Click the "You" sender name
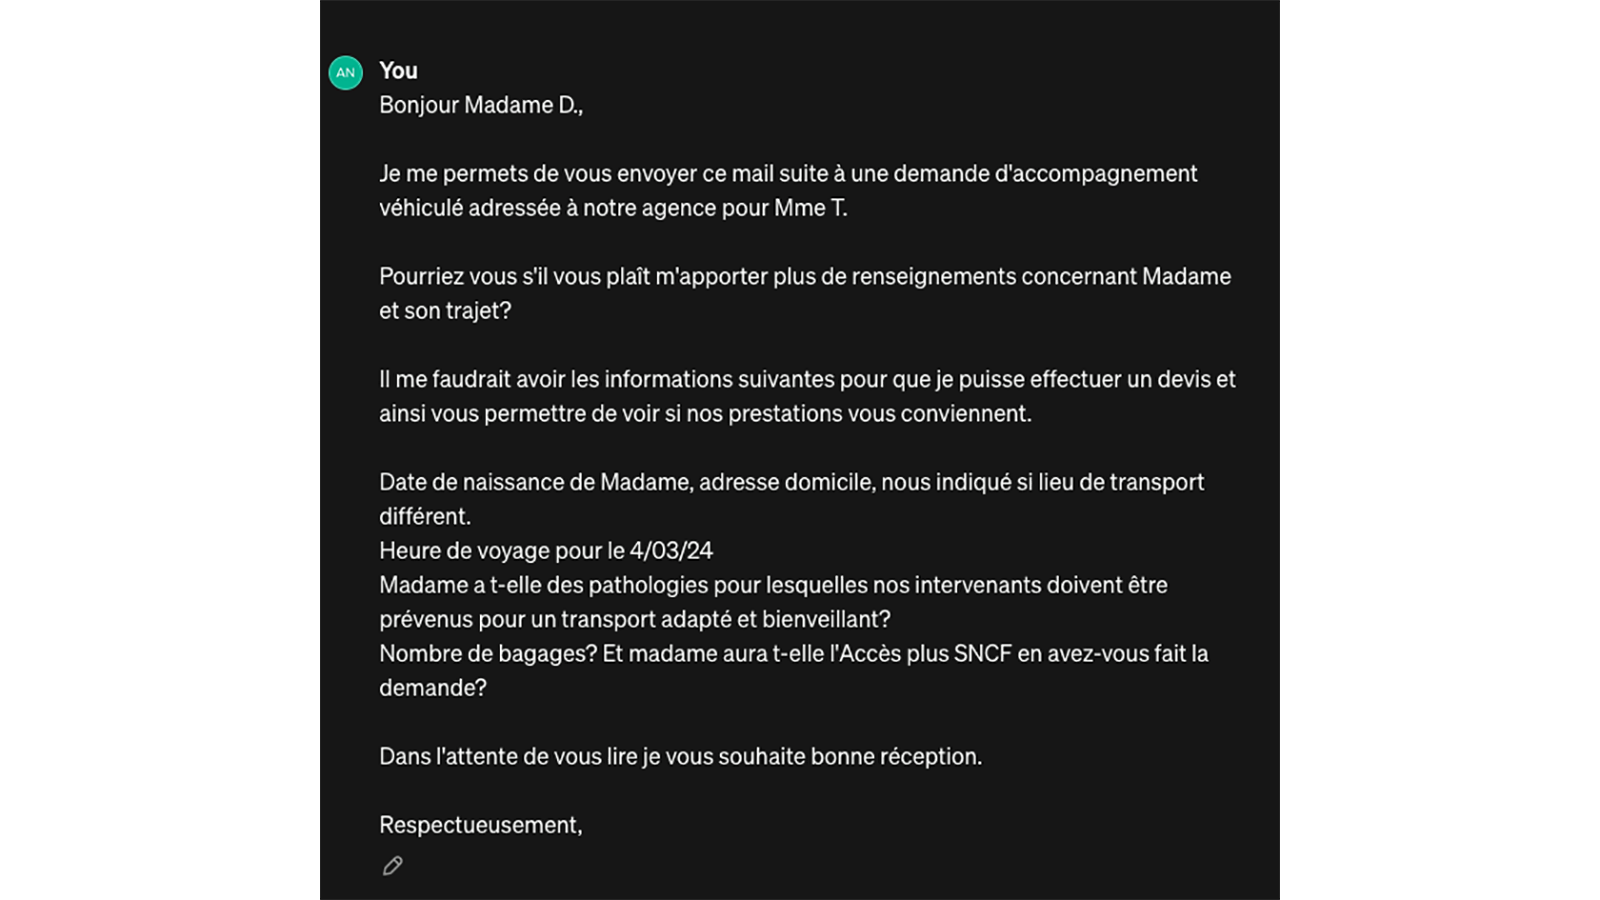The height and width of the screenshot is (900, 1600). 398,71
